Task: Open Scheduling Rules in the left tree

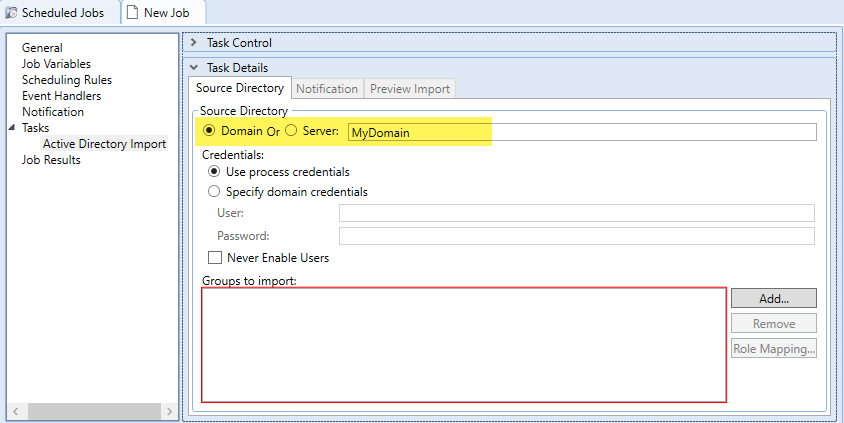Action: tap(67, 80)
